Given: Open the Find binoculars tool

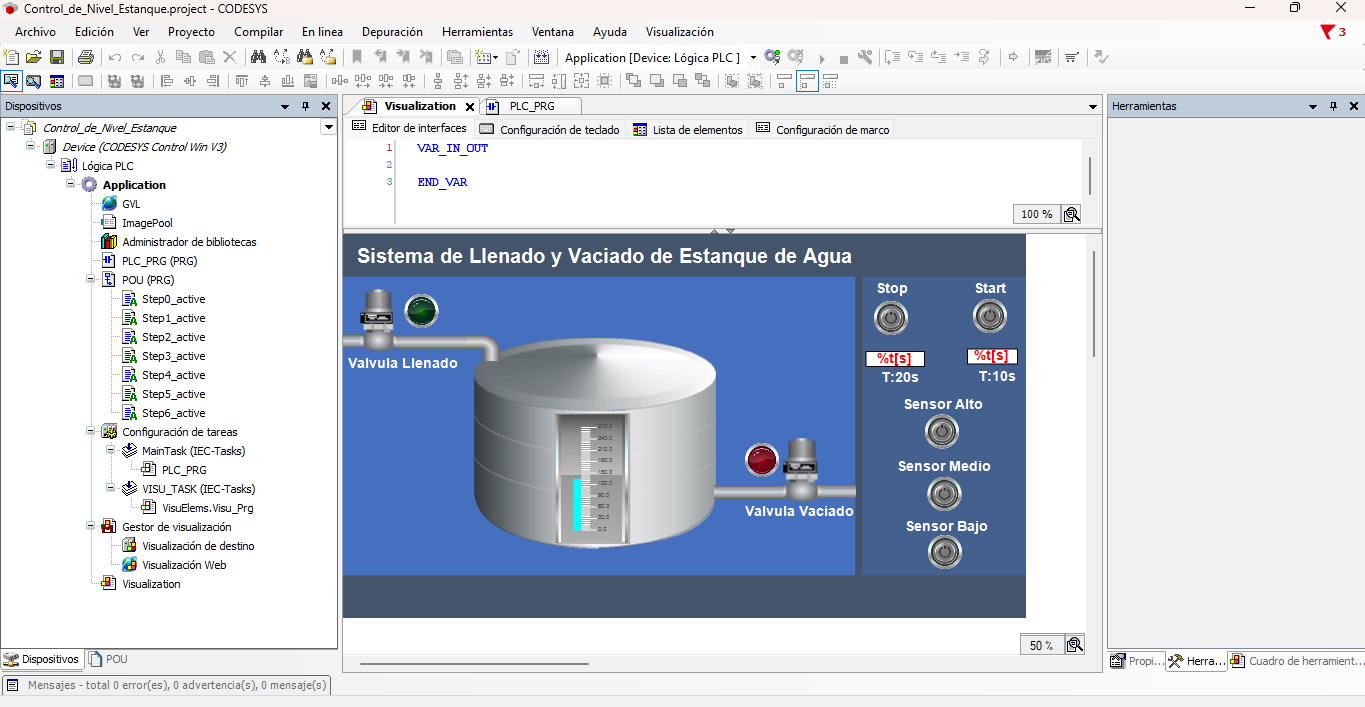Looking at the screenshot, I should 258,58.
